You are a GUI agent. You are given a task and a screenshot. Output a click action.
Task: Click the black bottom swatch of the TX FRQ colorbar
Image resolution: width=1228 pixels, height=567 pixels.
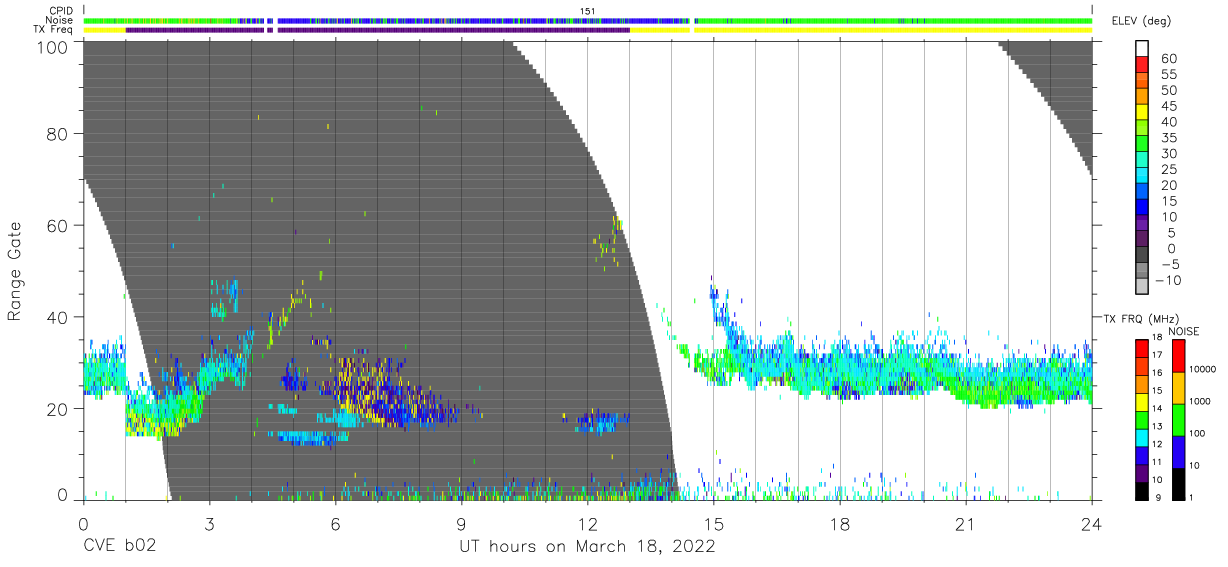(1143, 492)
